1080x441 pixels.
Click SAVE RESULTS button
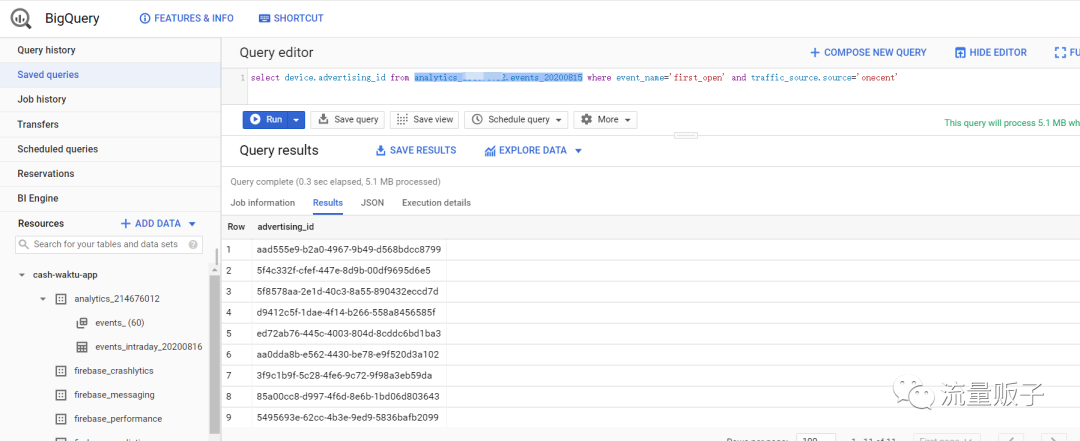[x=415, y=150]
